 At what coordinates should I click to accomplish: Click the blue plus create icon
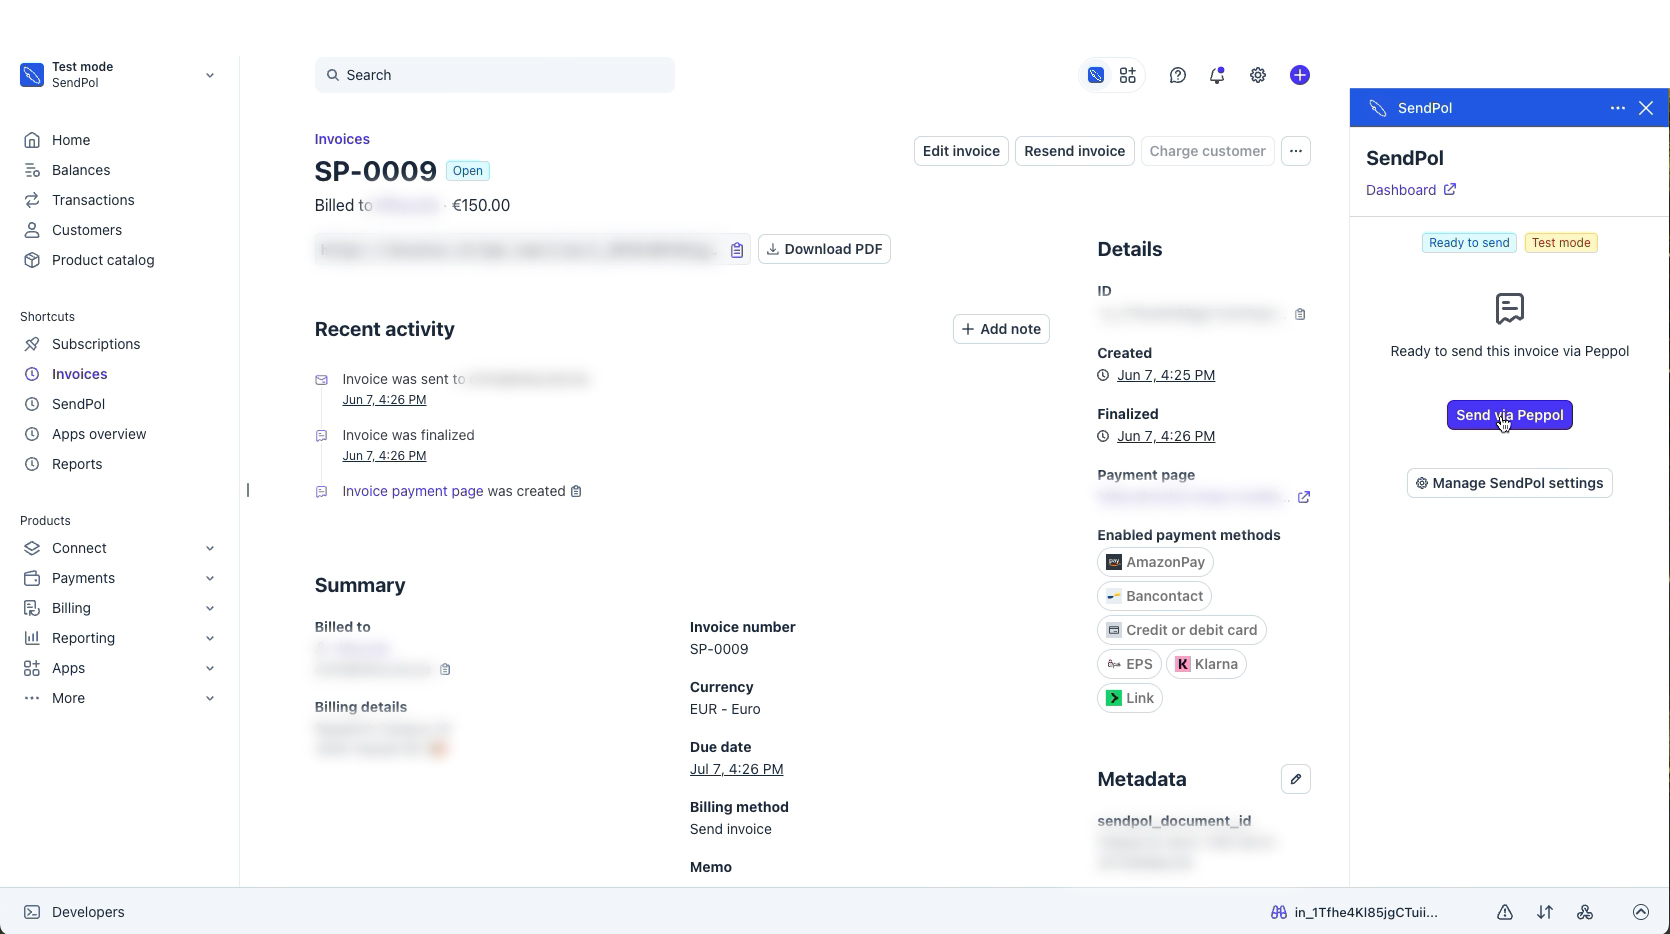point(1300,75)
